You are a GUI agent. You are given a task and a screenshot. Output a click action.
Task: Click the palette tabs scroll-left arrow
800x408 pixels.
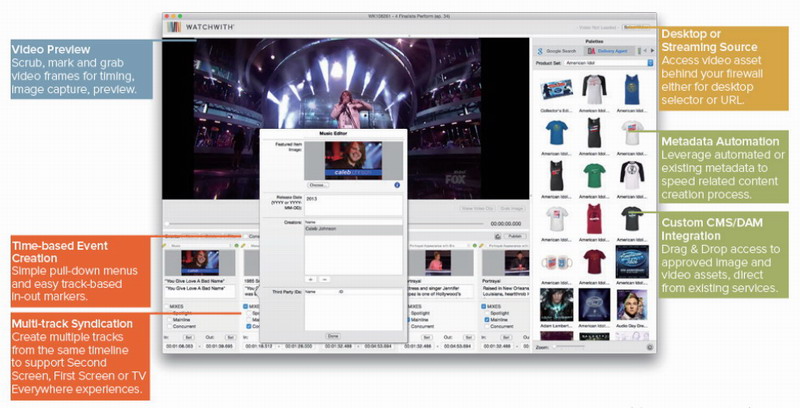click(x=644, y=51)
